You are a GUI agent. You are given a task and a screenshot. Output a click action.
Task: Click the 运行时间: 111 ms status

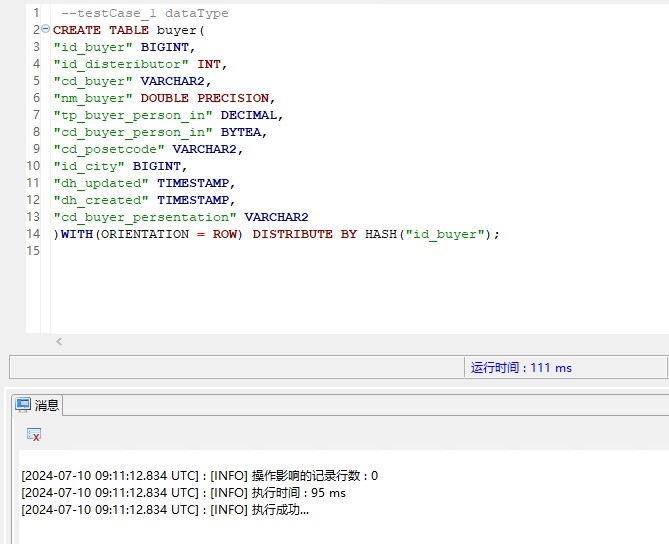point(521,367)
